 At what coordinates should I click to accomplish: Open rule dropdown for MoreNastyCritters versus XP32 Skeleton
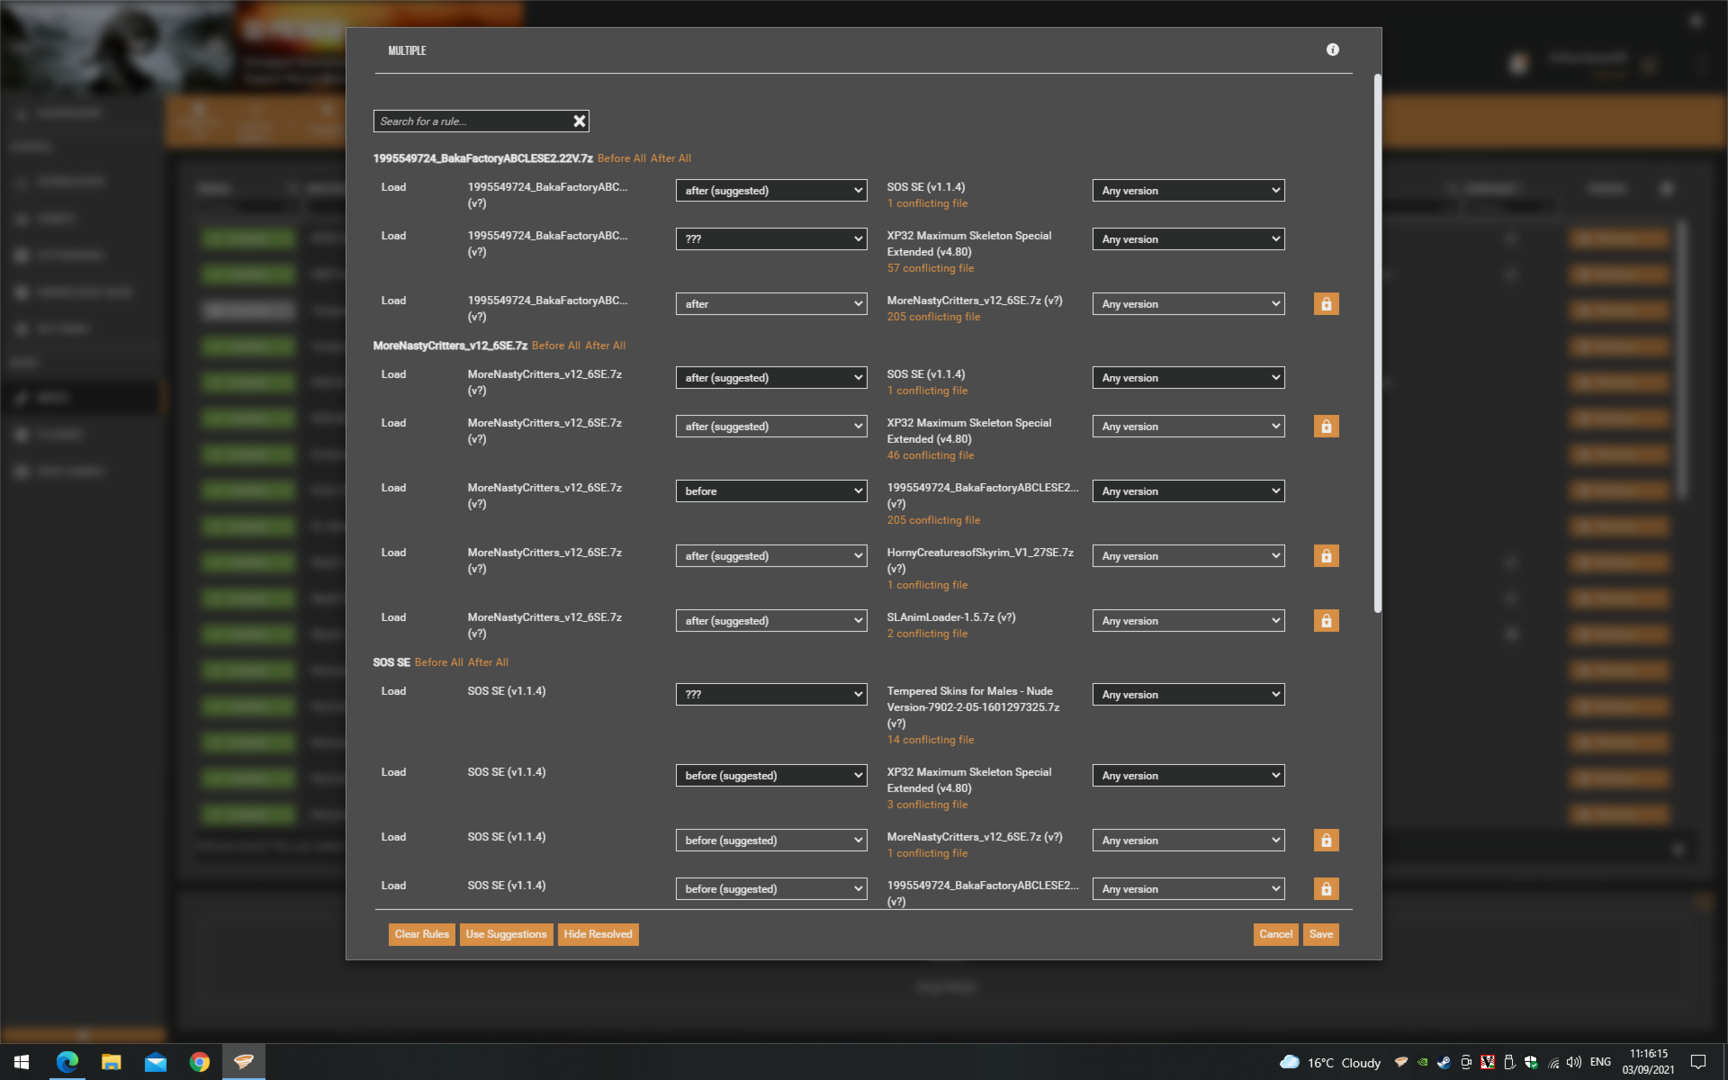tap(771, 427)
